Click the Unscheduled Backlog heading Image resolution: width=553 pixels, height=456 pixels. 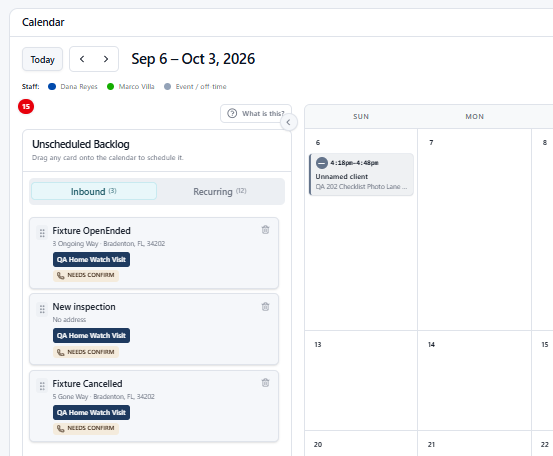[81, 144]
